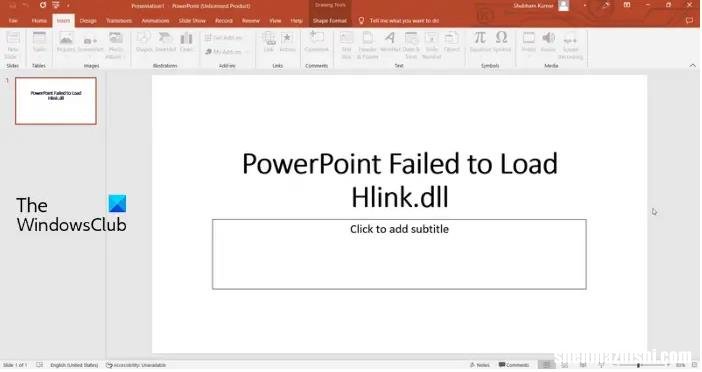702x372 pixels.
Task: Insert a Symbol (omega icon)
Action: coord(502,43)
